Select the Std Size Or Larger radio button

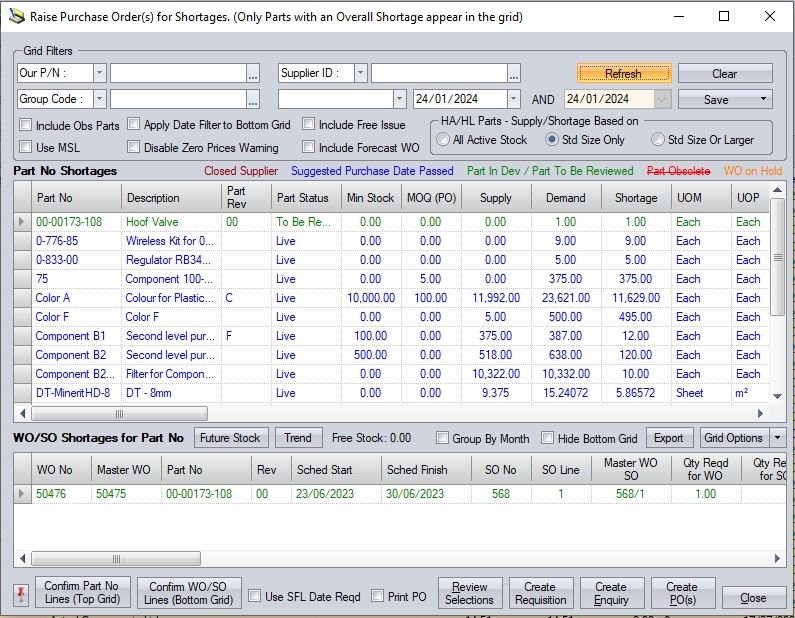pos(658,140)
